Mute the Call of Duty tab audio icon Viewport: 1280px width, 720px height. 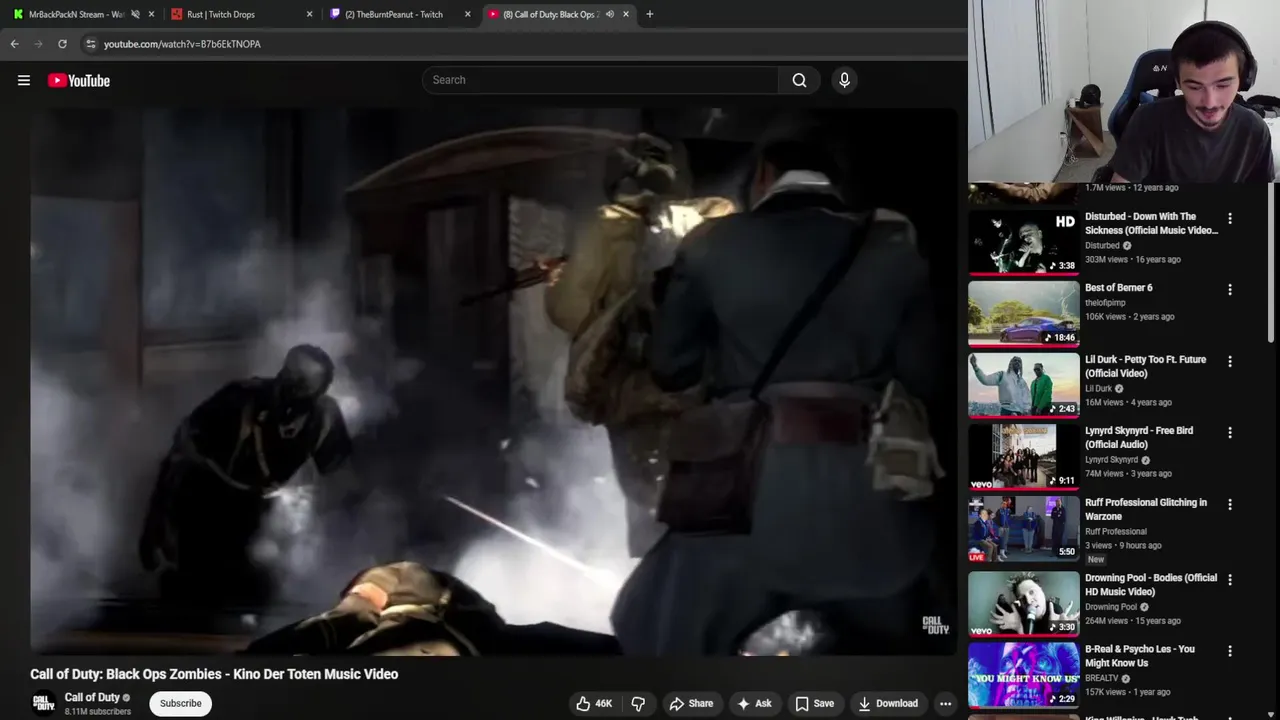tap(609, 14)
